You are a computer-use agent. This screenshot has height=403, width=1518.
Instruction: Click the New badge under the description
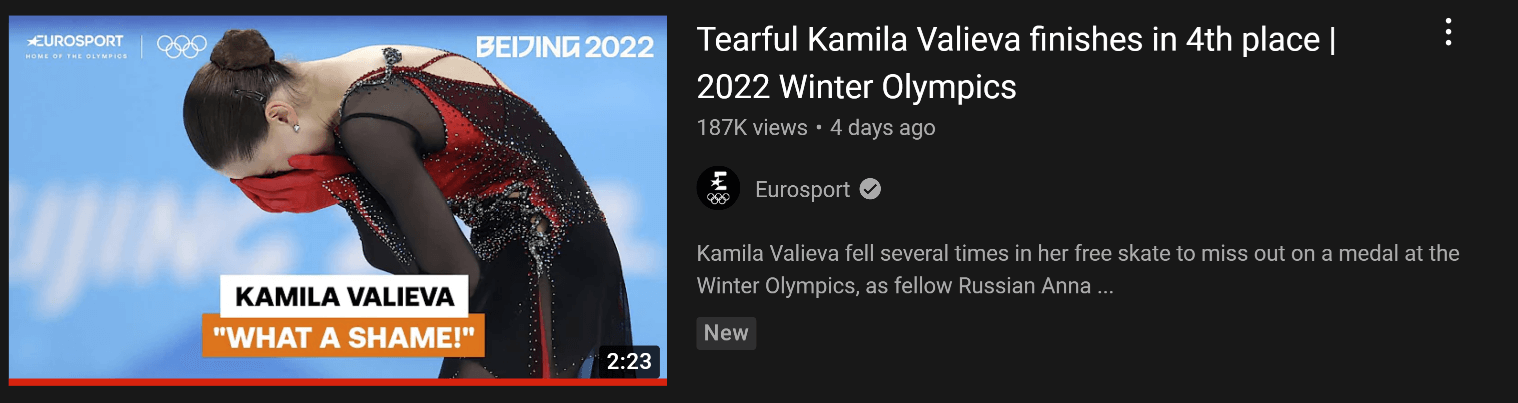726,333
